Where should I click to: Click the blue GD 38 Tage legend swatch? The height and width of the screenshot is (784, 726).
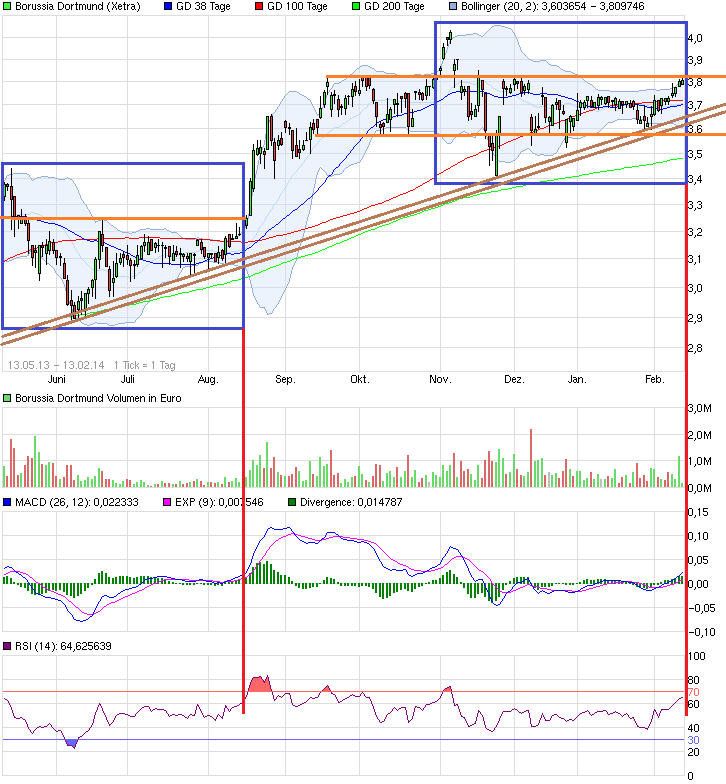pos(168,6)
